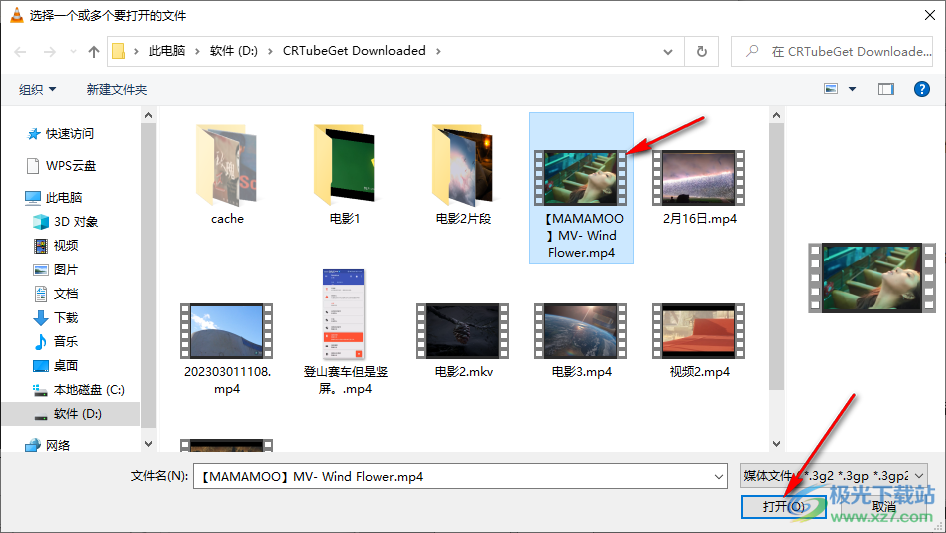The width and height of the screenshot is (946, 533).
Task: Go back using the back arrow
Action: [x=20, y=52]
